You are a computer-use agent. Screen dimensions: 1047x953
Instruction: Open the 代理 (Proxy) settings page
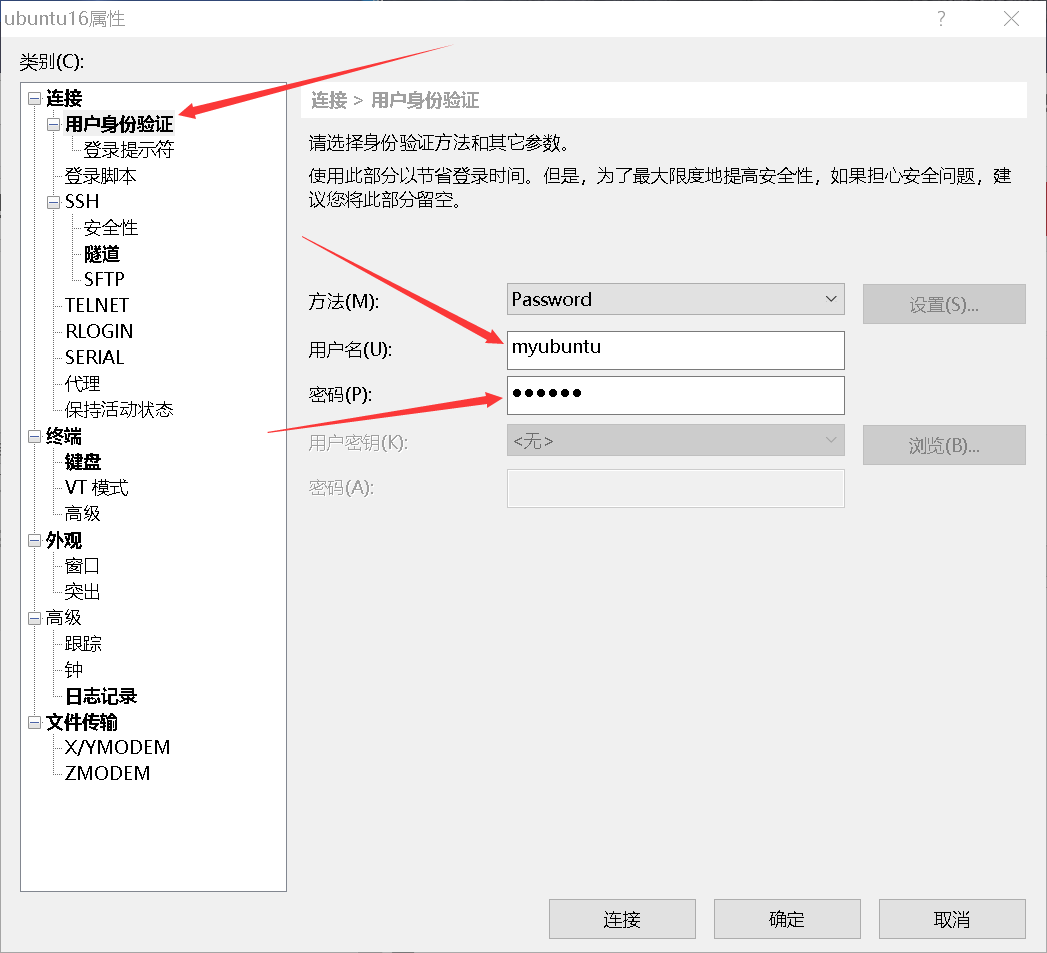(x=82, y=383)
